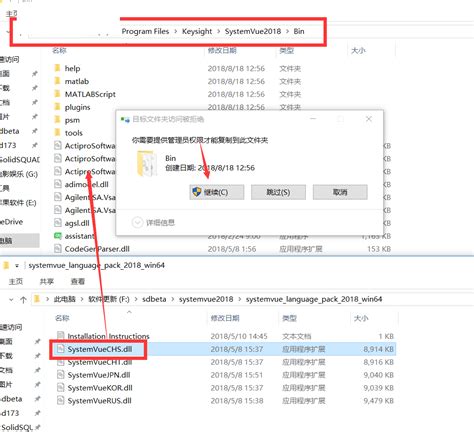Select the SystemVueKOR.dll file icon
Image resolution: width=474 pixels, height=432 pixels.
60,388
